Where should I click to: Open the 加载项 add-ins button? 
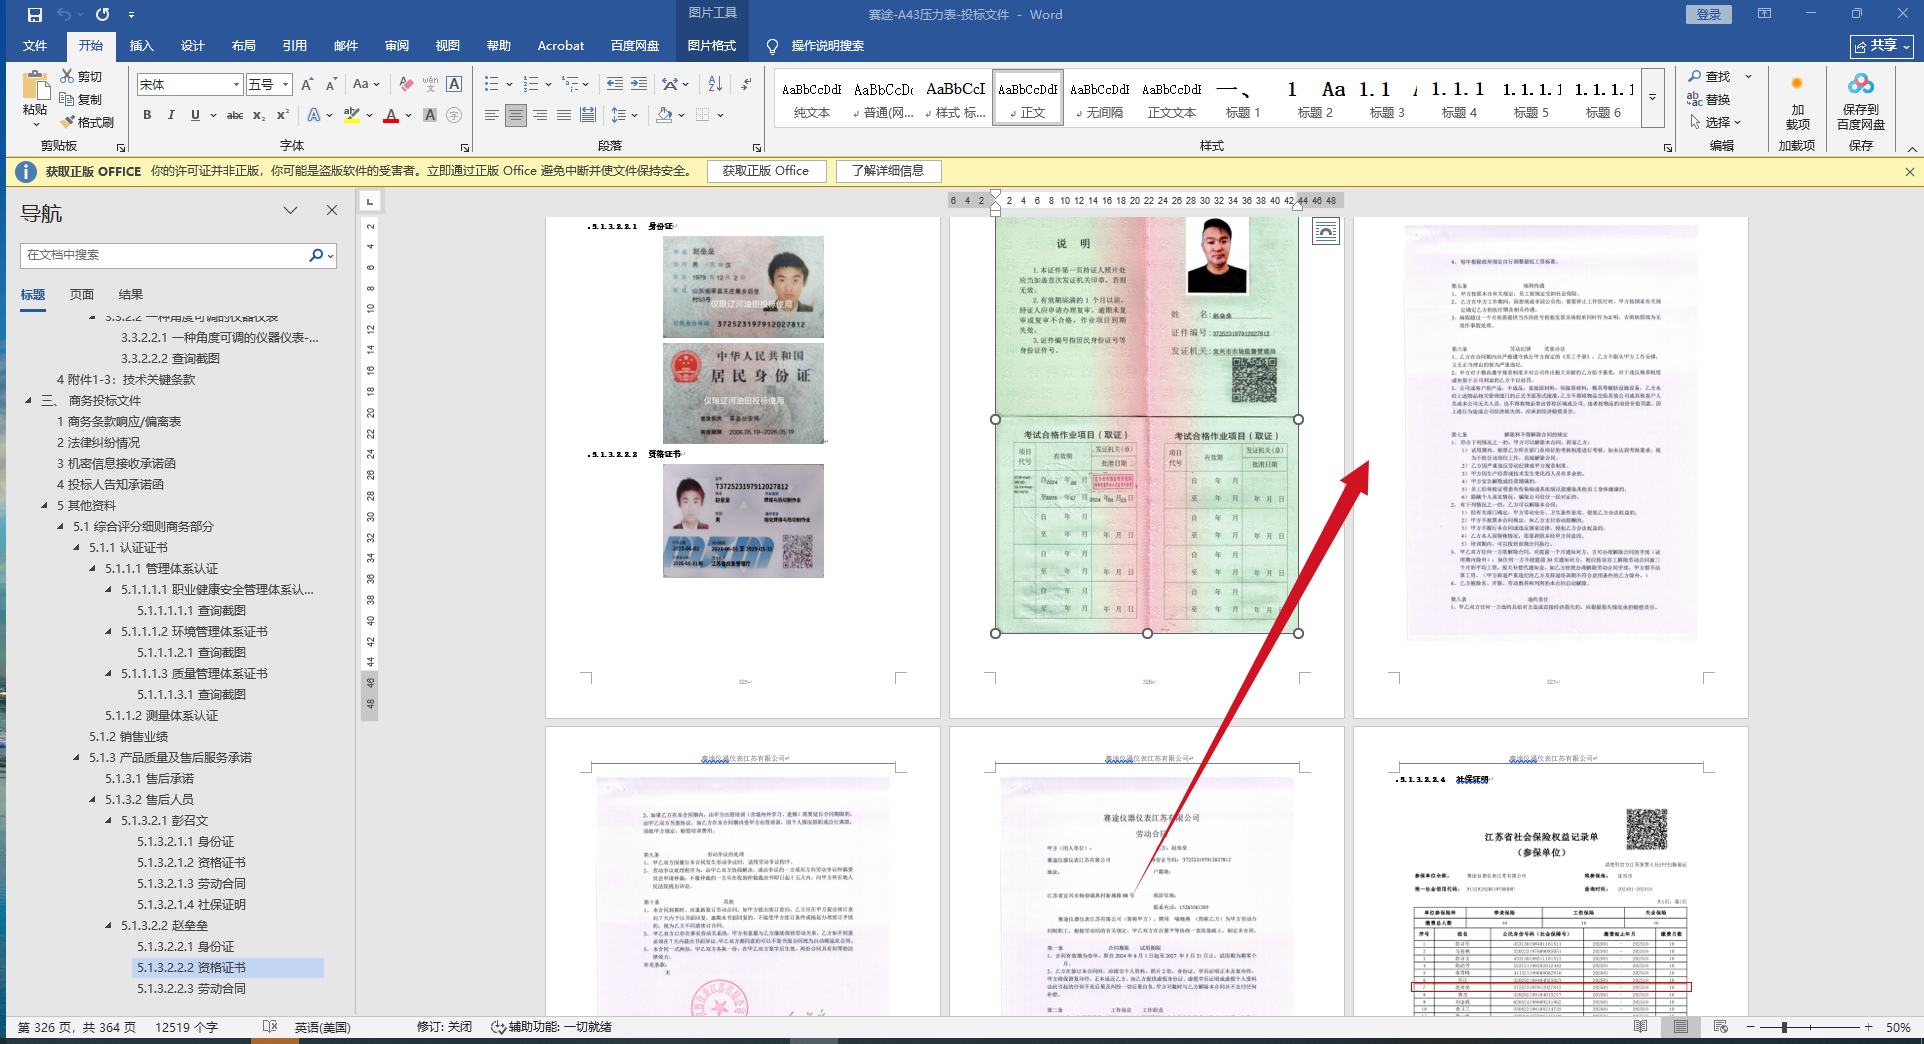1797,100
